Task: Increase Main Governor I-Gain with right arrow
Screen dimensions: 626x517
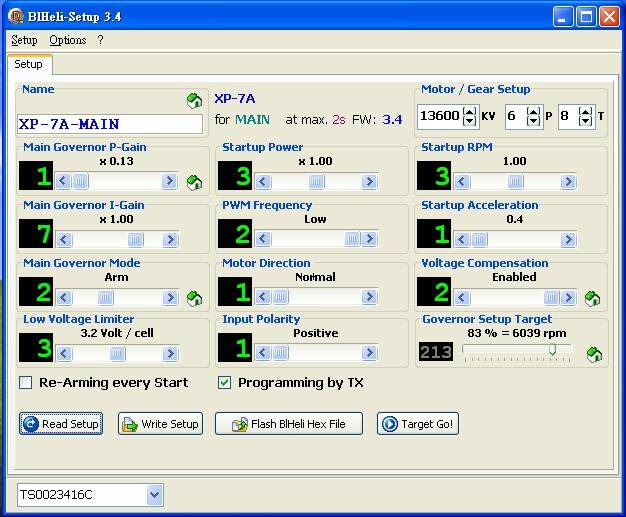Action: (x=170, y=240)
